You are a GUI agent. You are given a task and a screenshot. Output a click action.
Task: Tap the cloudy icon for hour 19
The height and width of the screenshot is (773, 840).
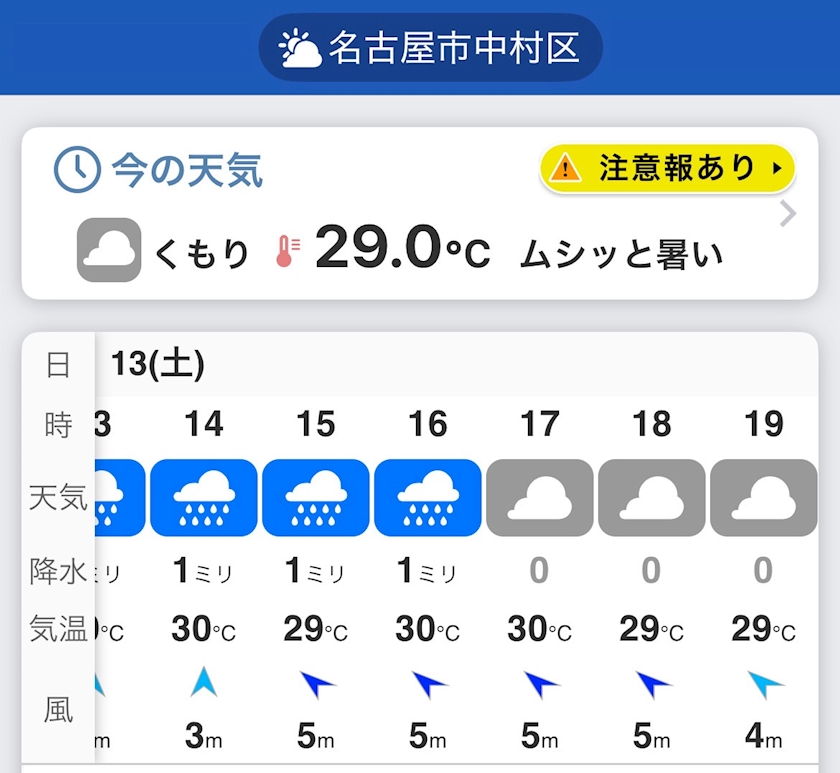(x=764, y=497)
